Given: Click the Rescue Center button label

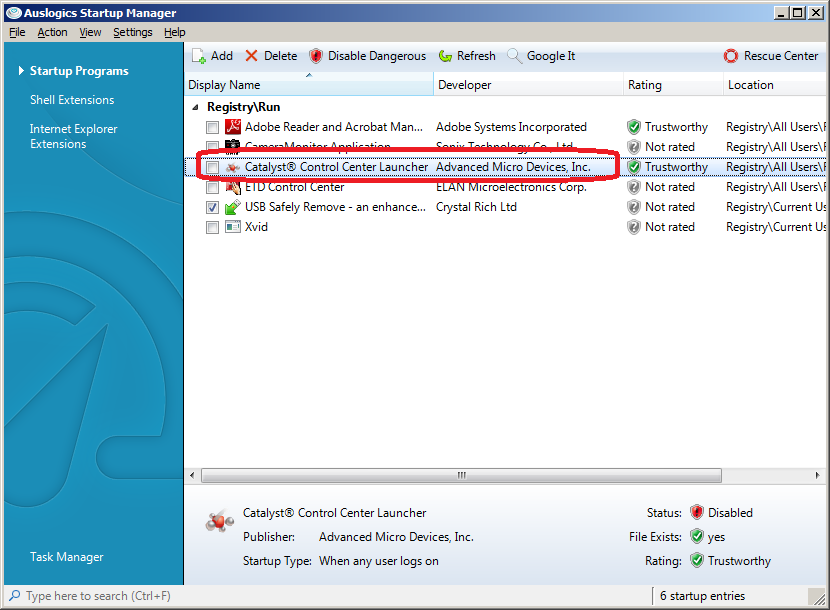Looking at the screenshot, I should (x=781, y=56).
